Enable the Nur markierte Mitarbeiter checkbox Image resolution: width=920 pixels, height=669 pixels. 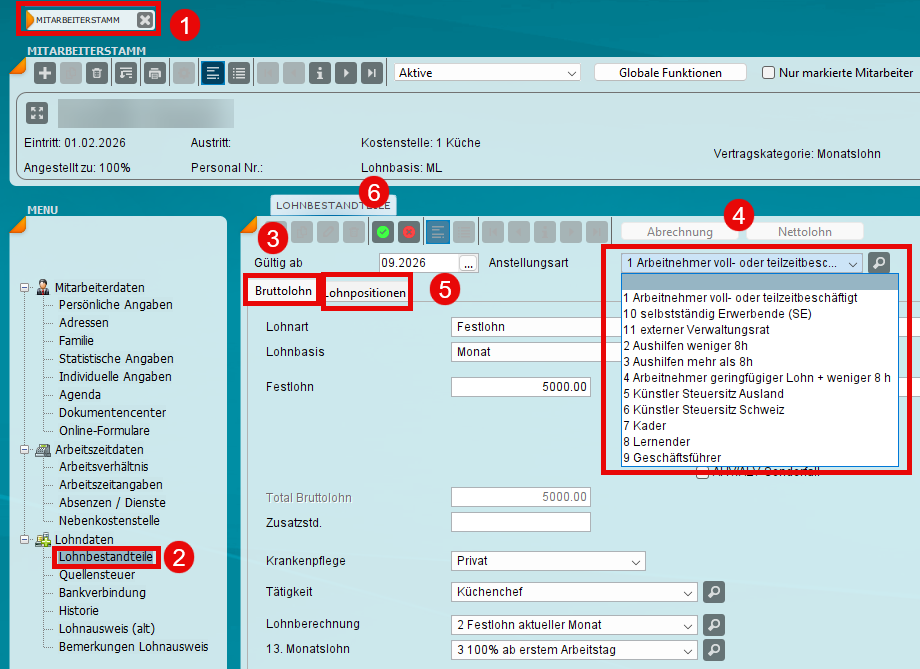pos(768,73)
